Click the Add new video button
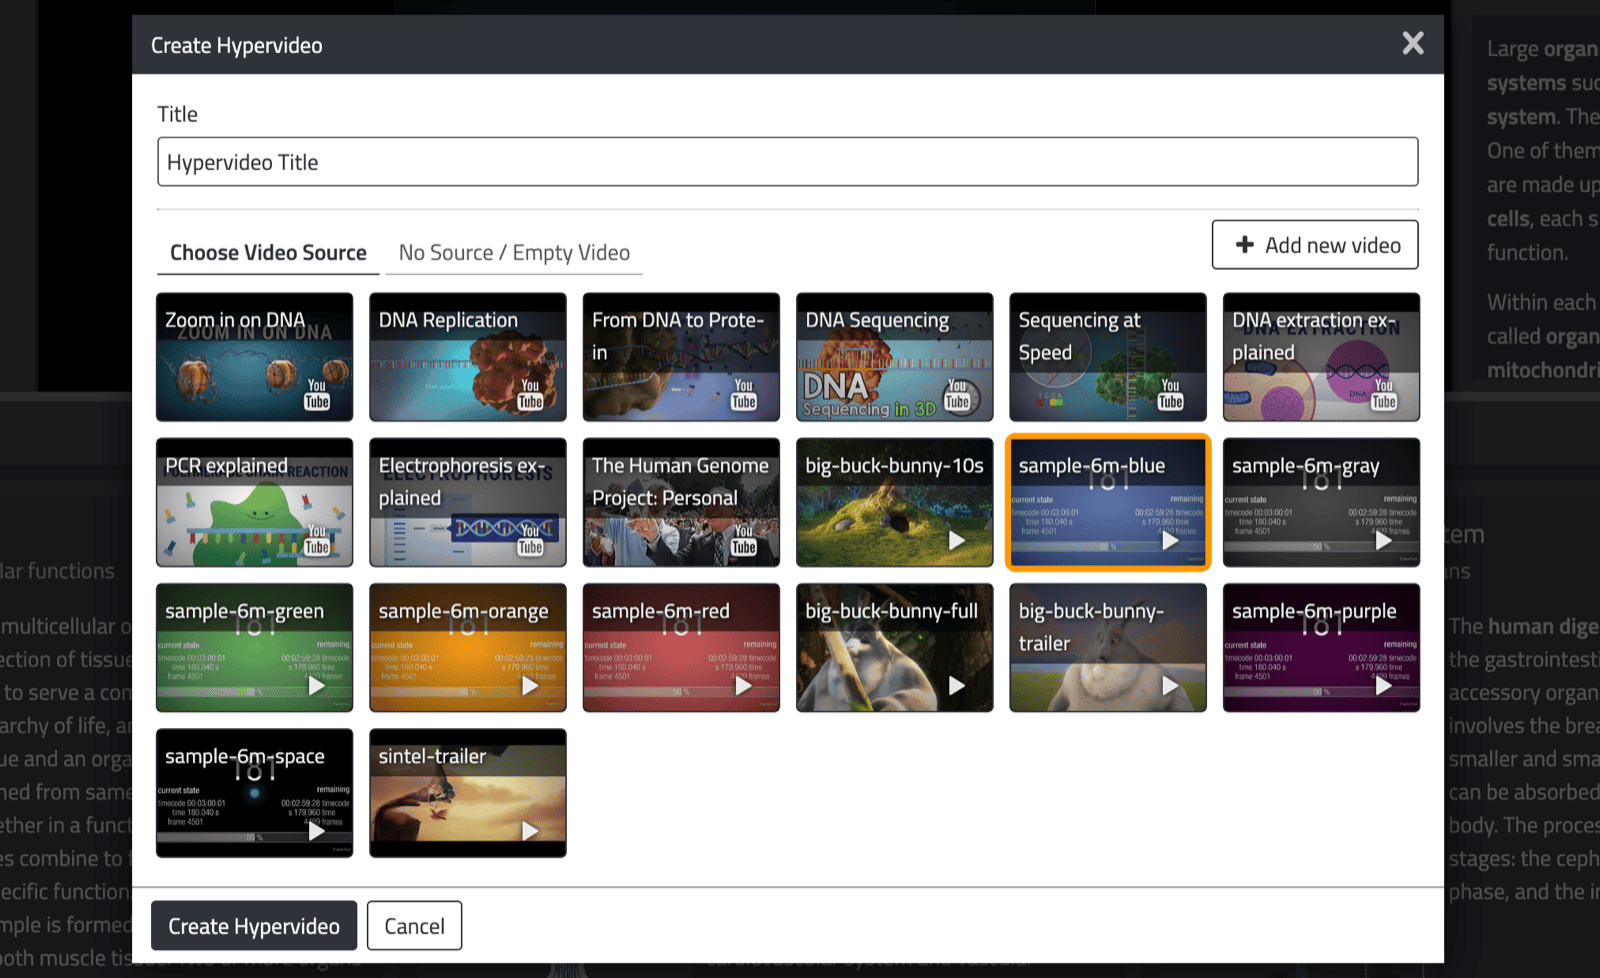This screenshot has height=978, width=1600. click(x=1315, y=245)
